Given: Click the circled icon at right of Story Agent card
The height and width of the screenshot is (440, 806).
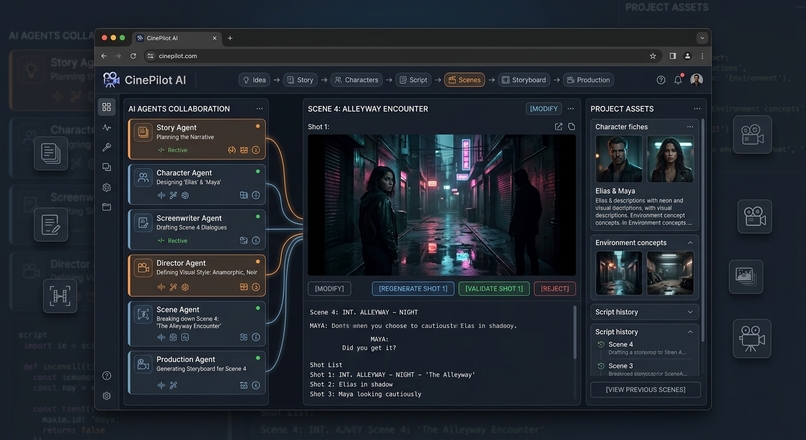Looking at the screenshot, I should click(256, 150).
